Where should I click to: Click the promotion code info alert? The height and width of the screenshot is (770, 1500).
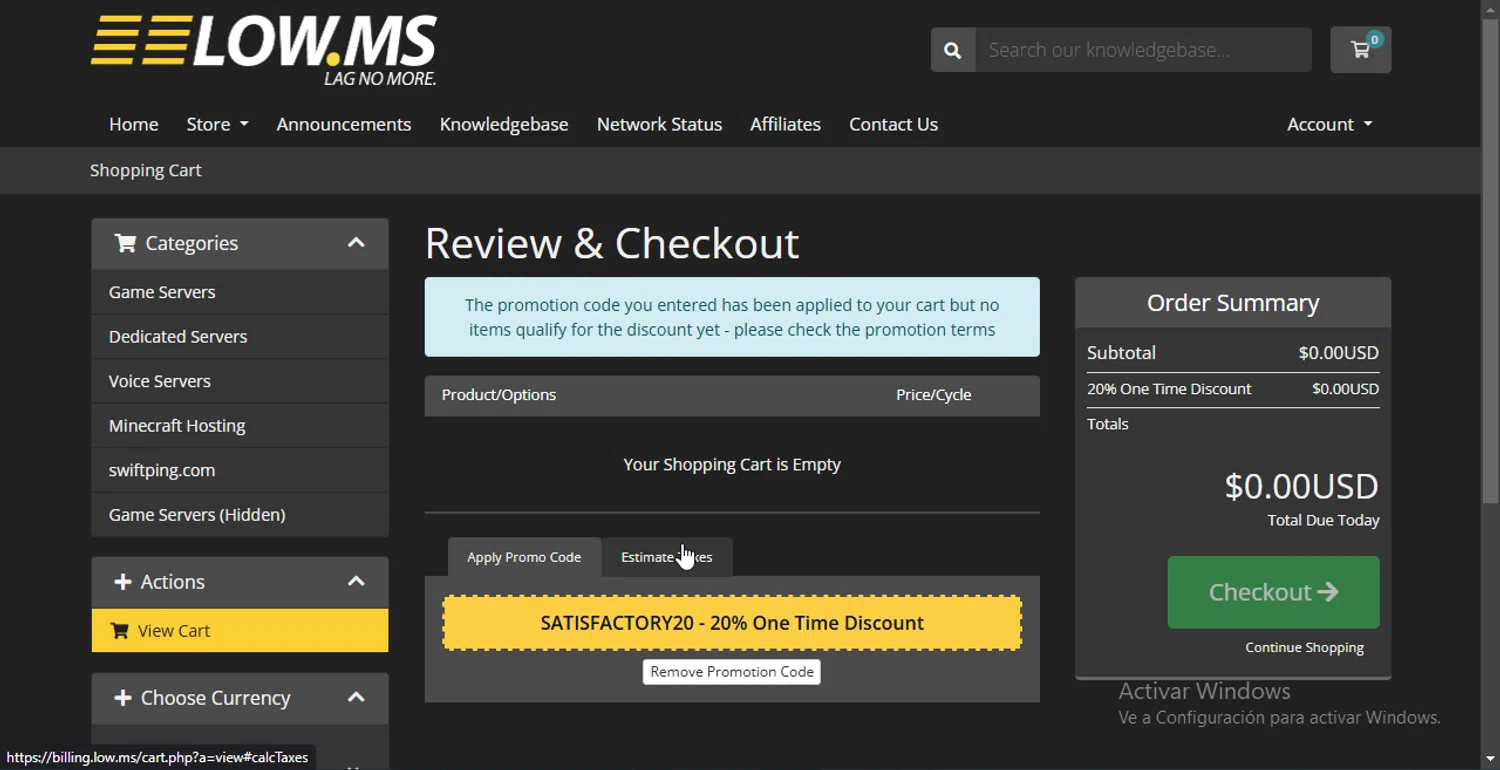point(732,317)
